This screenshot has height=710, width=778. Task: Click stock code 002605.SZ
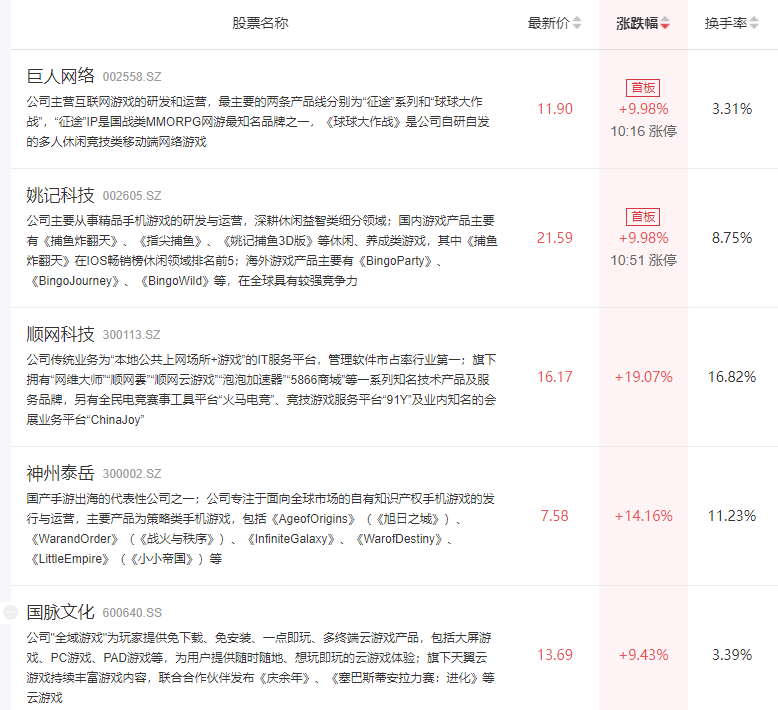tap(132, 196)
